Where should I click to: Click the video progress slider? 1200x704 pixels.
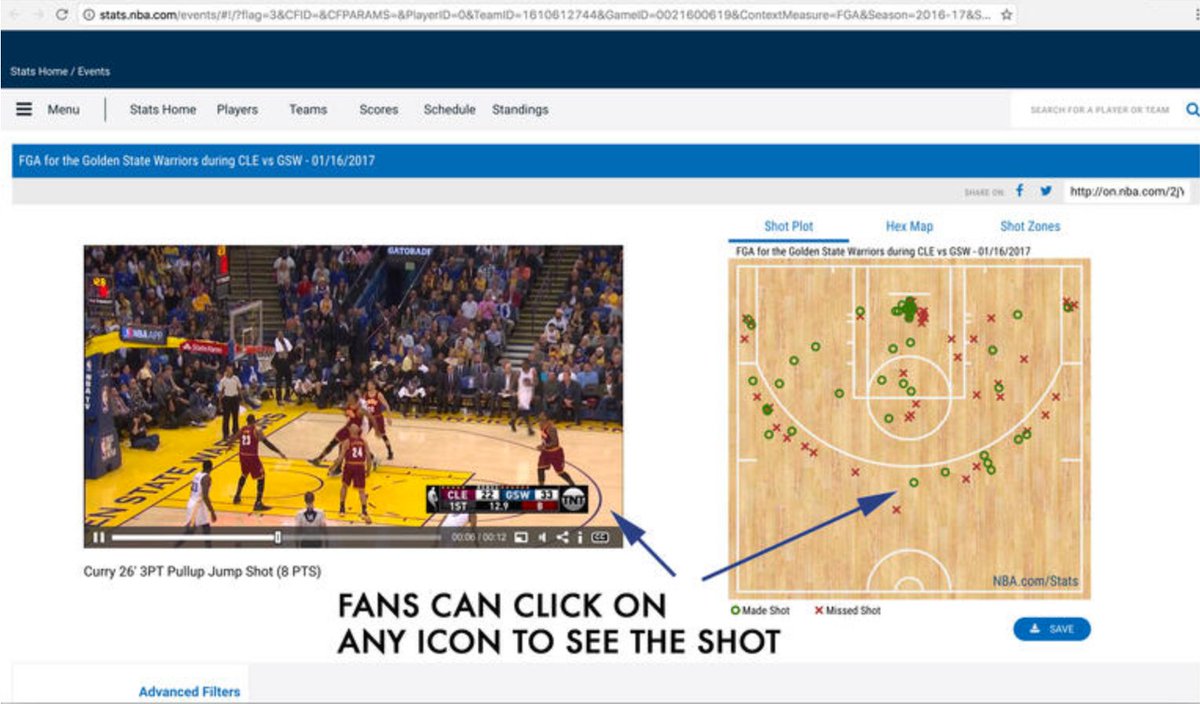(x=276, y=537)
